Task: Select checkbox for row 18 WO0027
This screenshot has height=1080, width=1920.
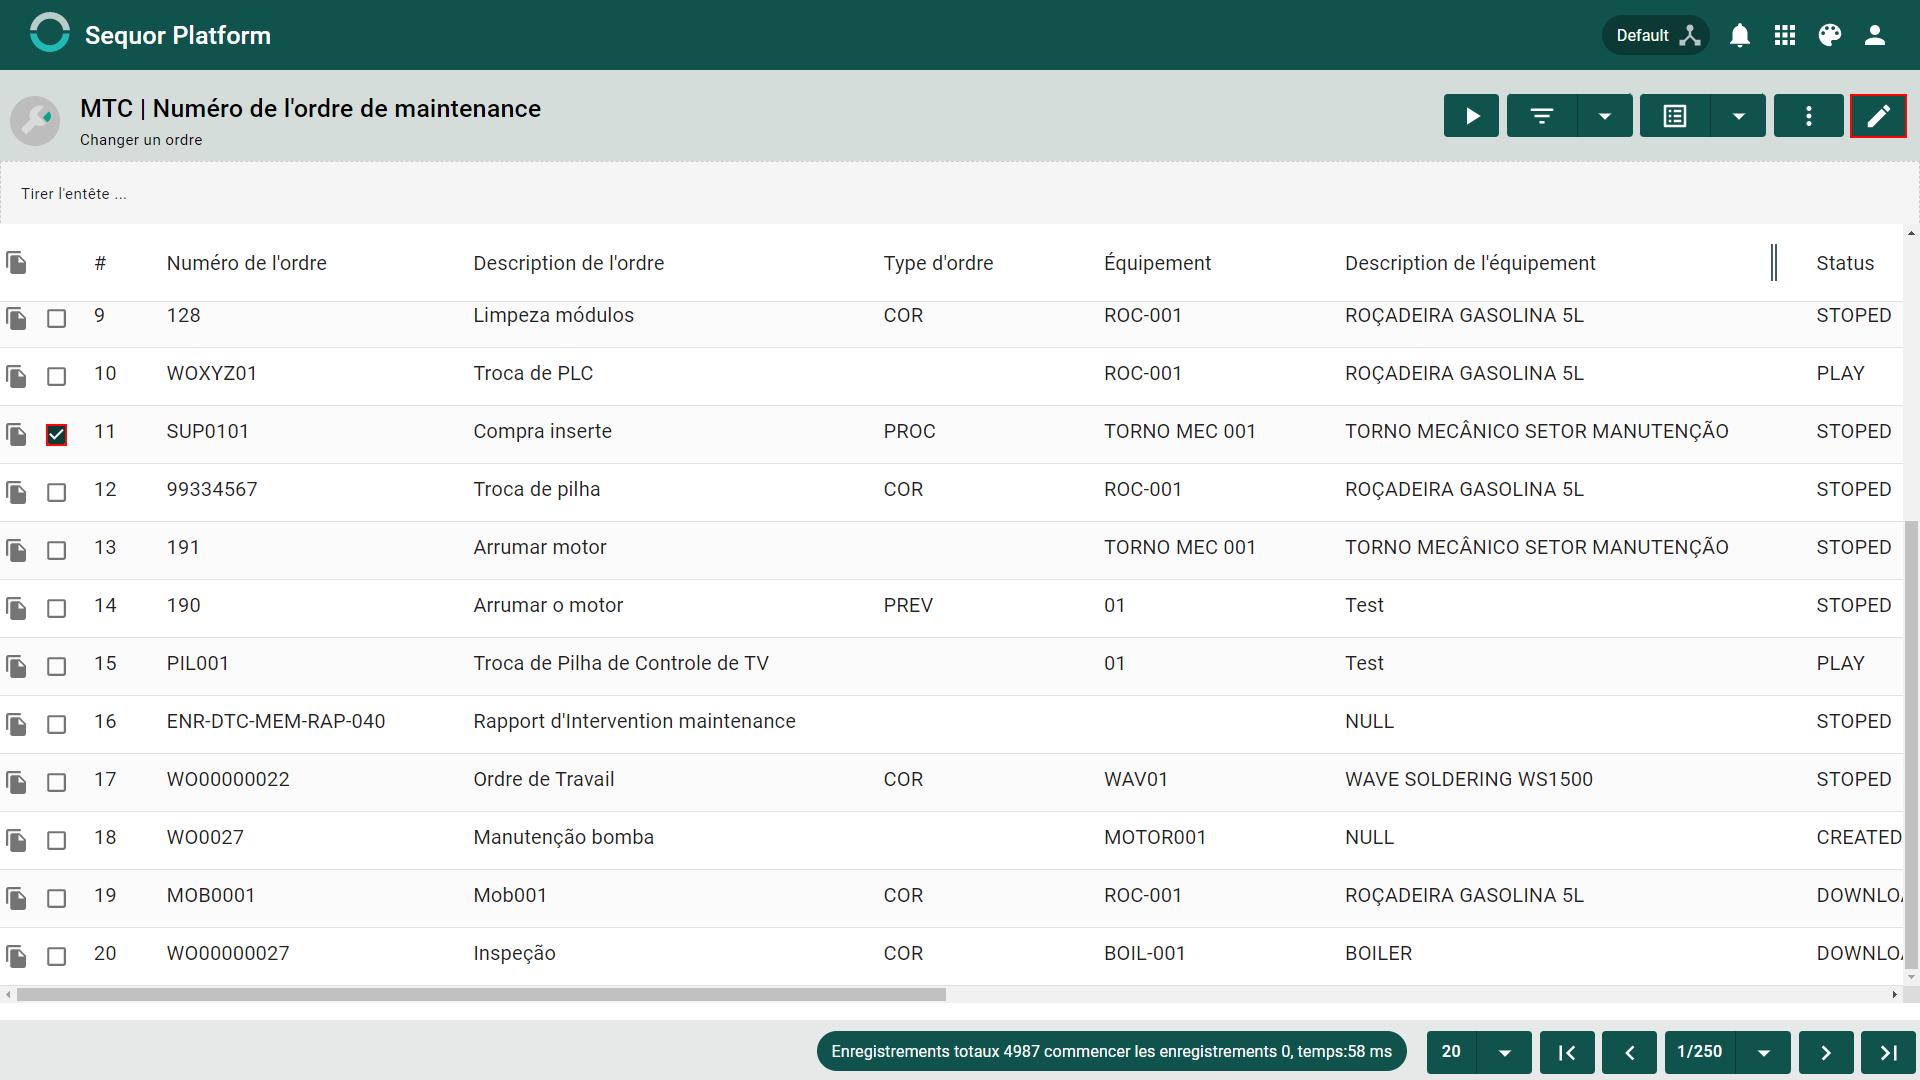Action: click(57, 840)
